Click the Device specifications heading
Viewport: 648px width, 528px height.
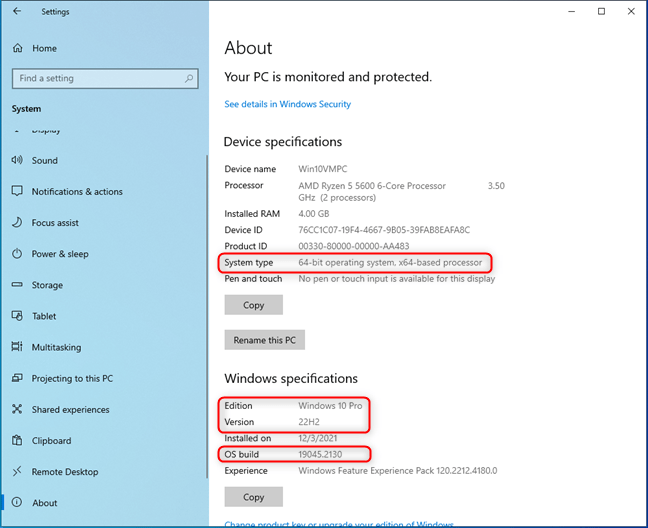click(283, 142)
